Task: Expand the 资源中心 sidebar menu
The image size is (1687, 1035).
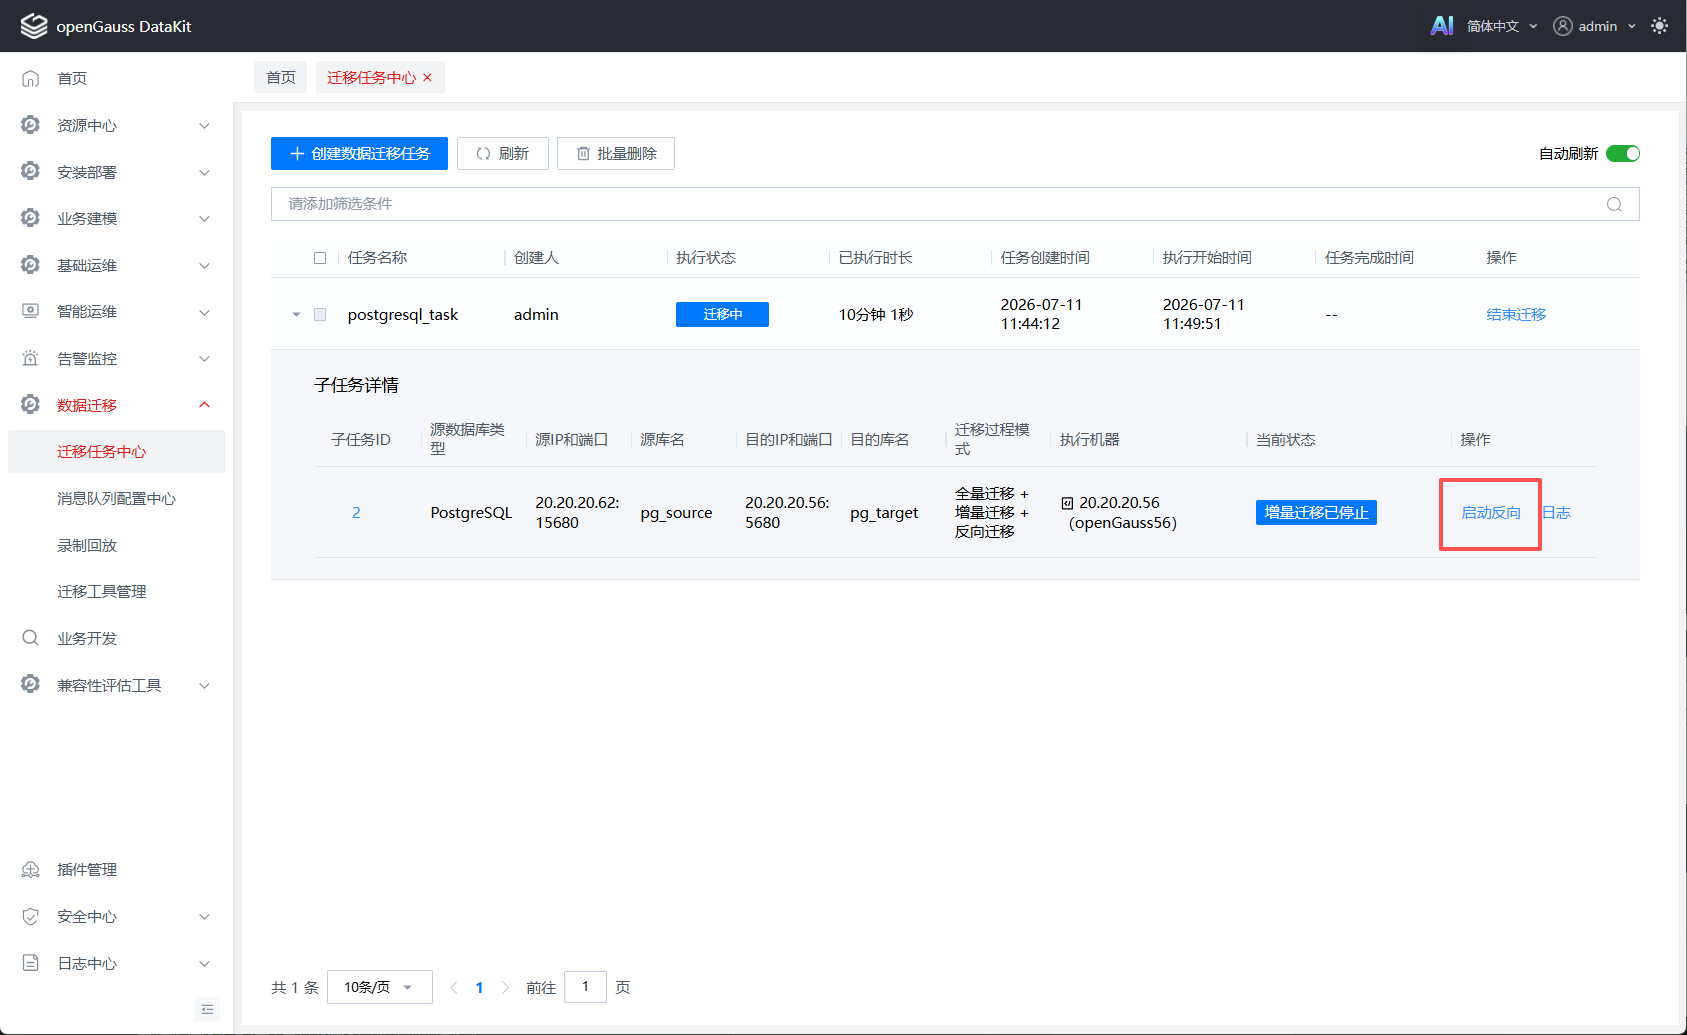Action: [x=116, y=125]
